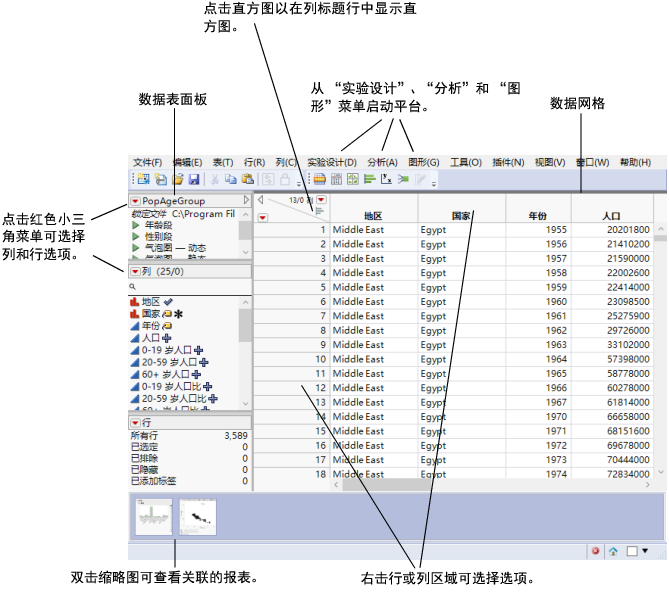The image size is (669, 600).
Task: Click the histogram icon in column header corner
Action: tap(320, 210)
